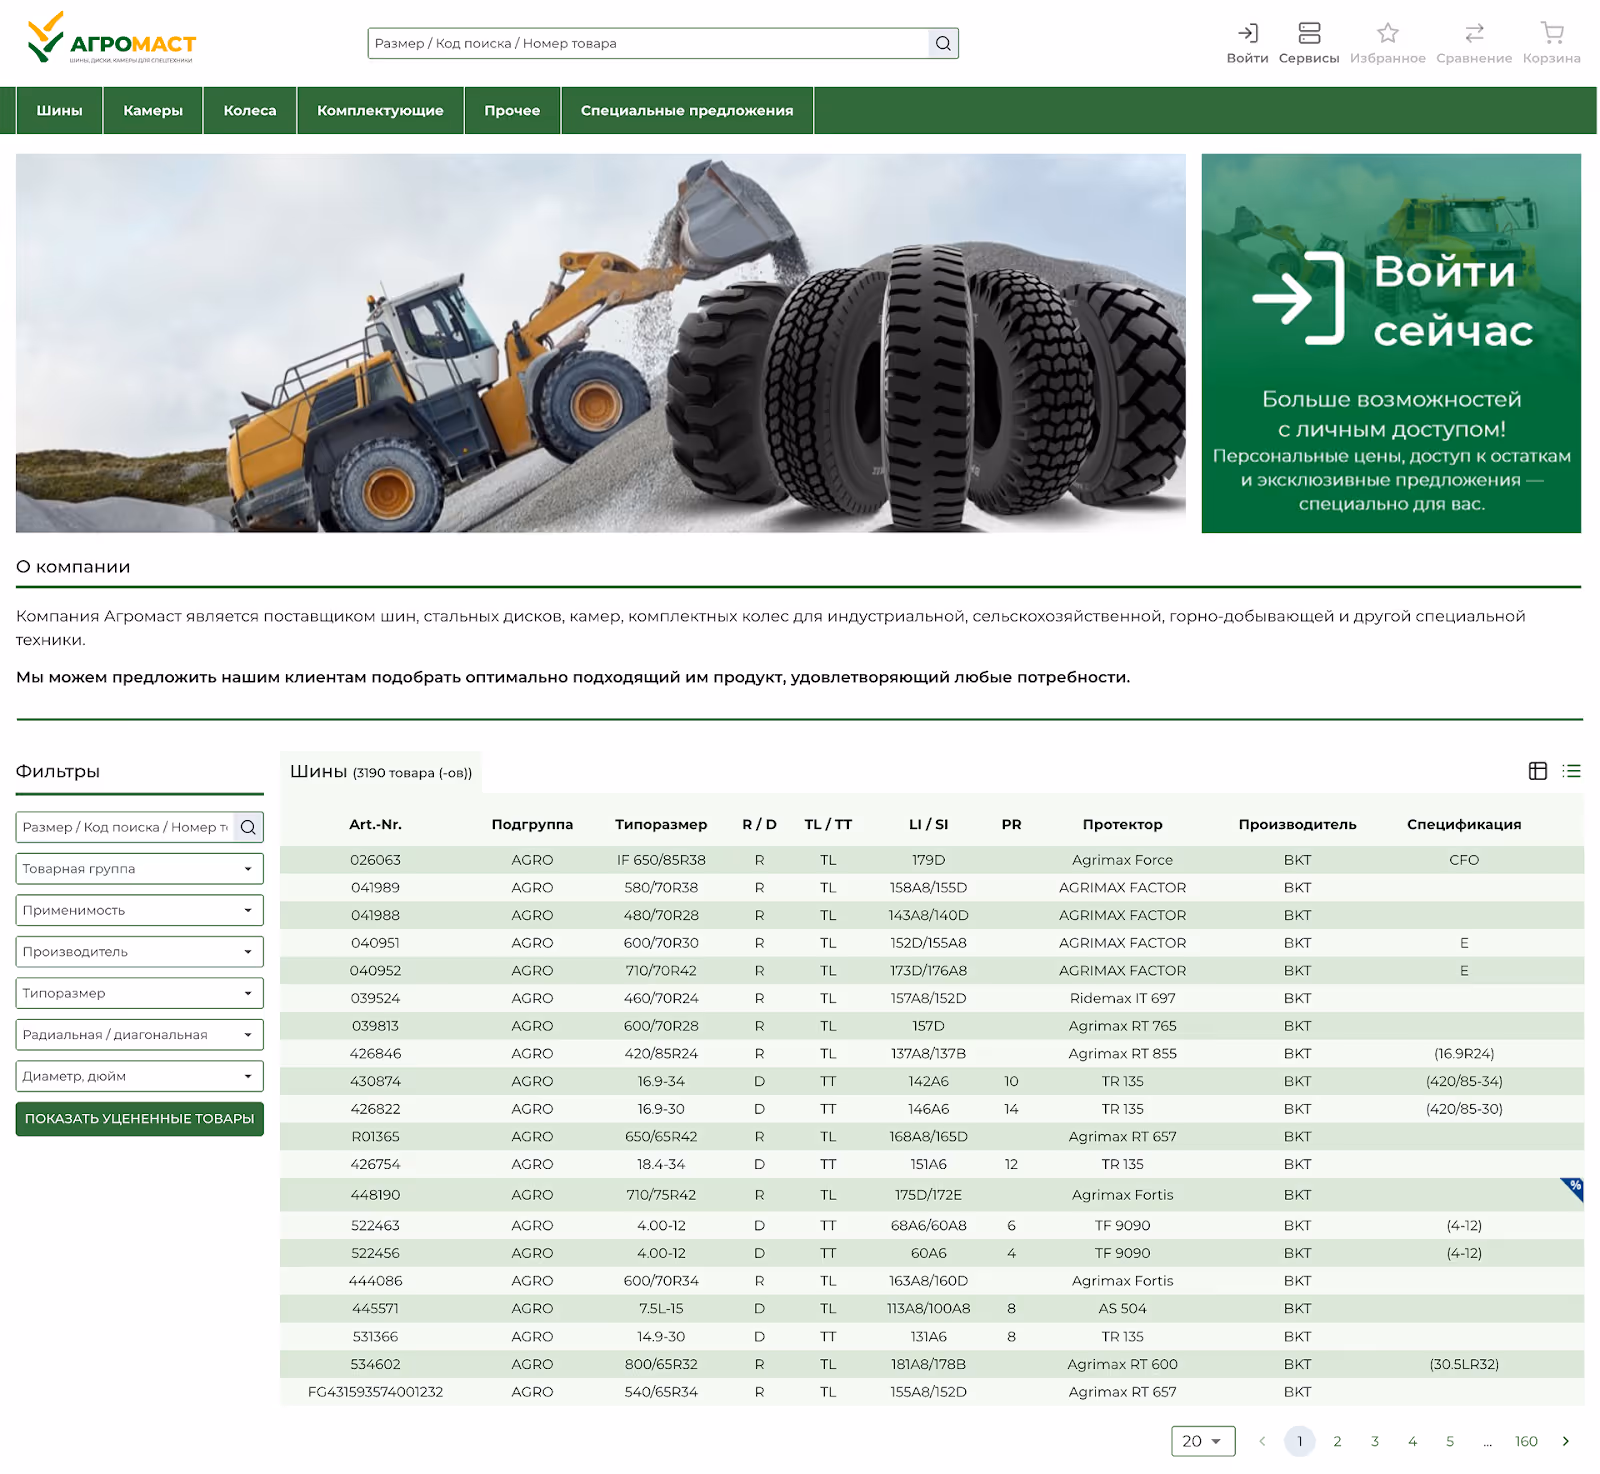Open product row R01365
Image resolution: width=1600 pixels, height=1474 pixels.
coord(932,1137)
